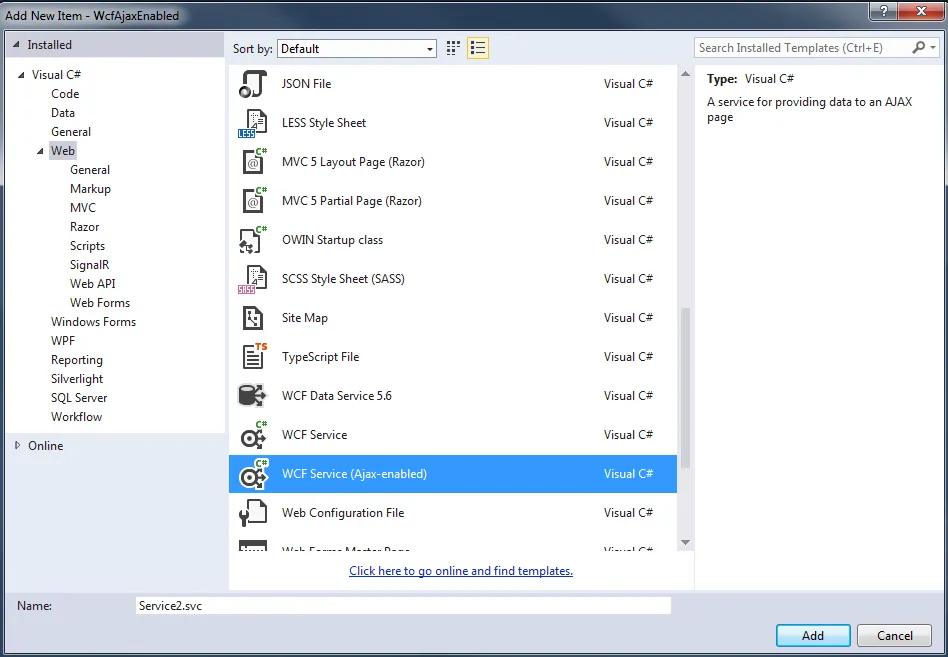Image resolution: width=948 pixels, height=657 pixels.
Task: Click the Add button
Action: point(813,636)
